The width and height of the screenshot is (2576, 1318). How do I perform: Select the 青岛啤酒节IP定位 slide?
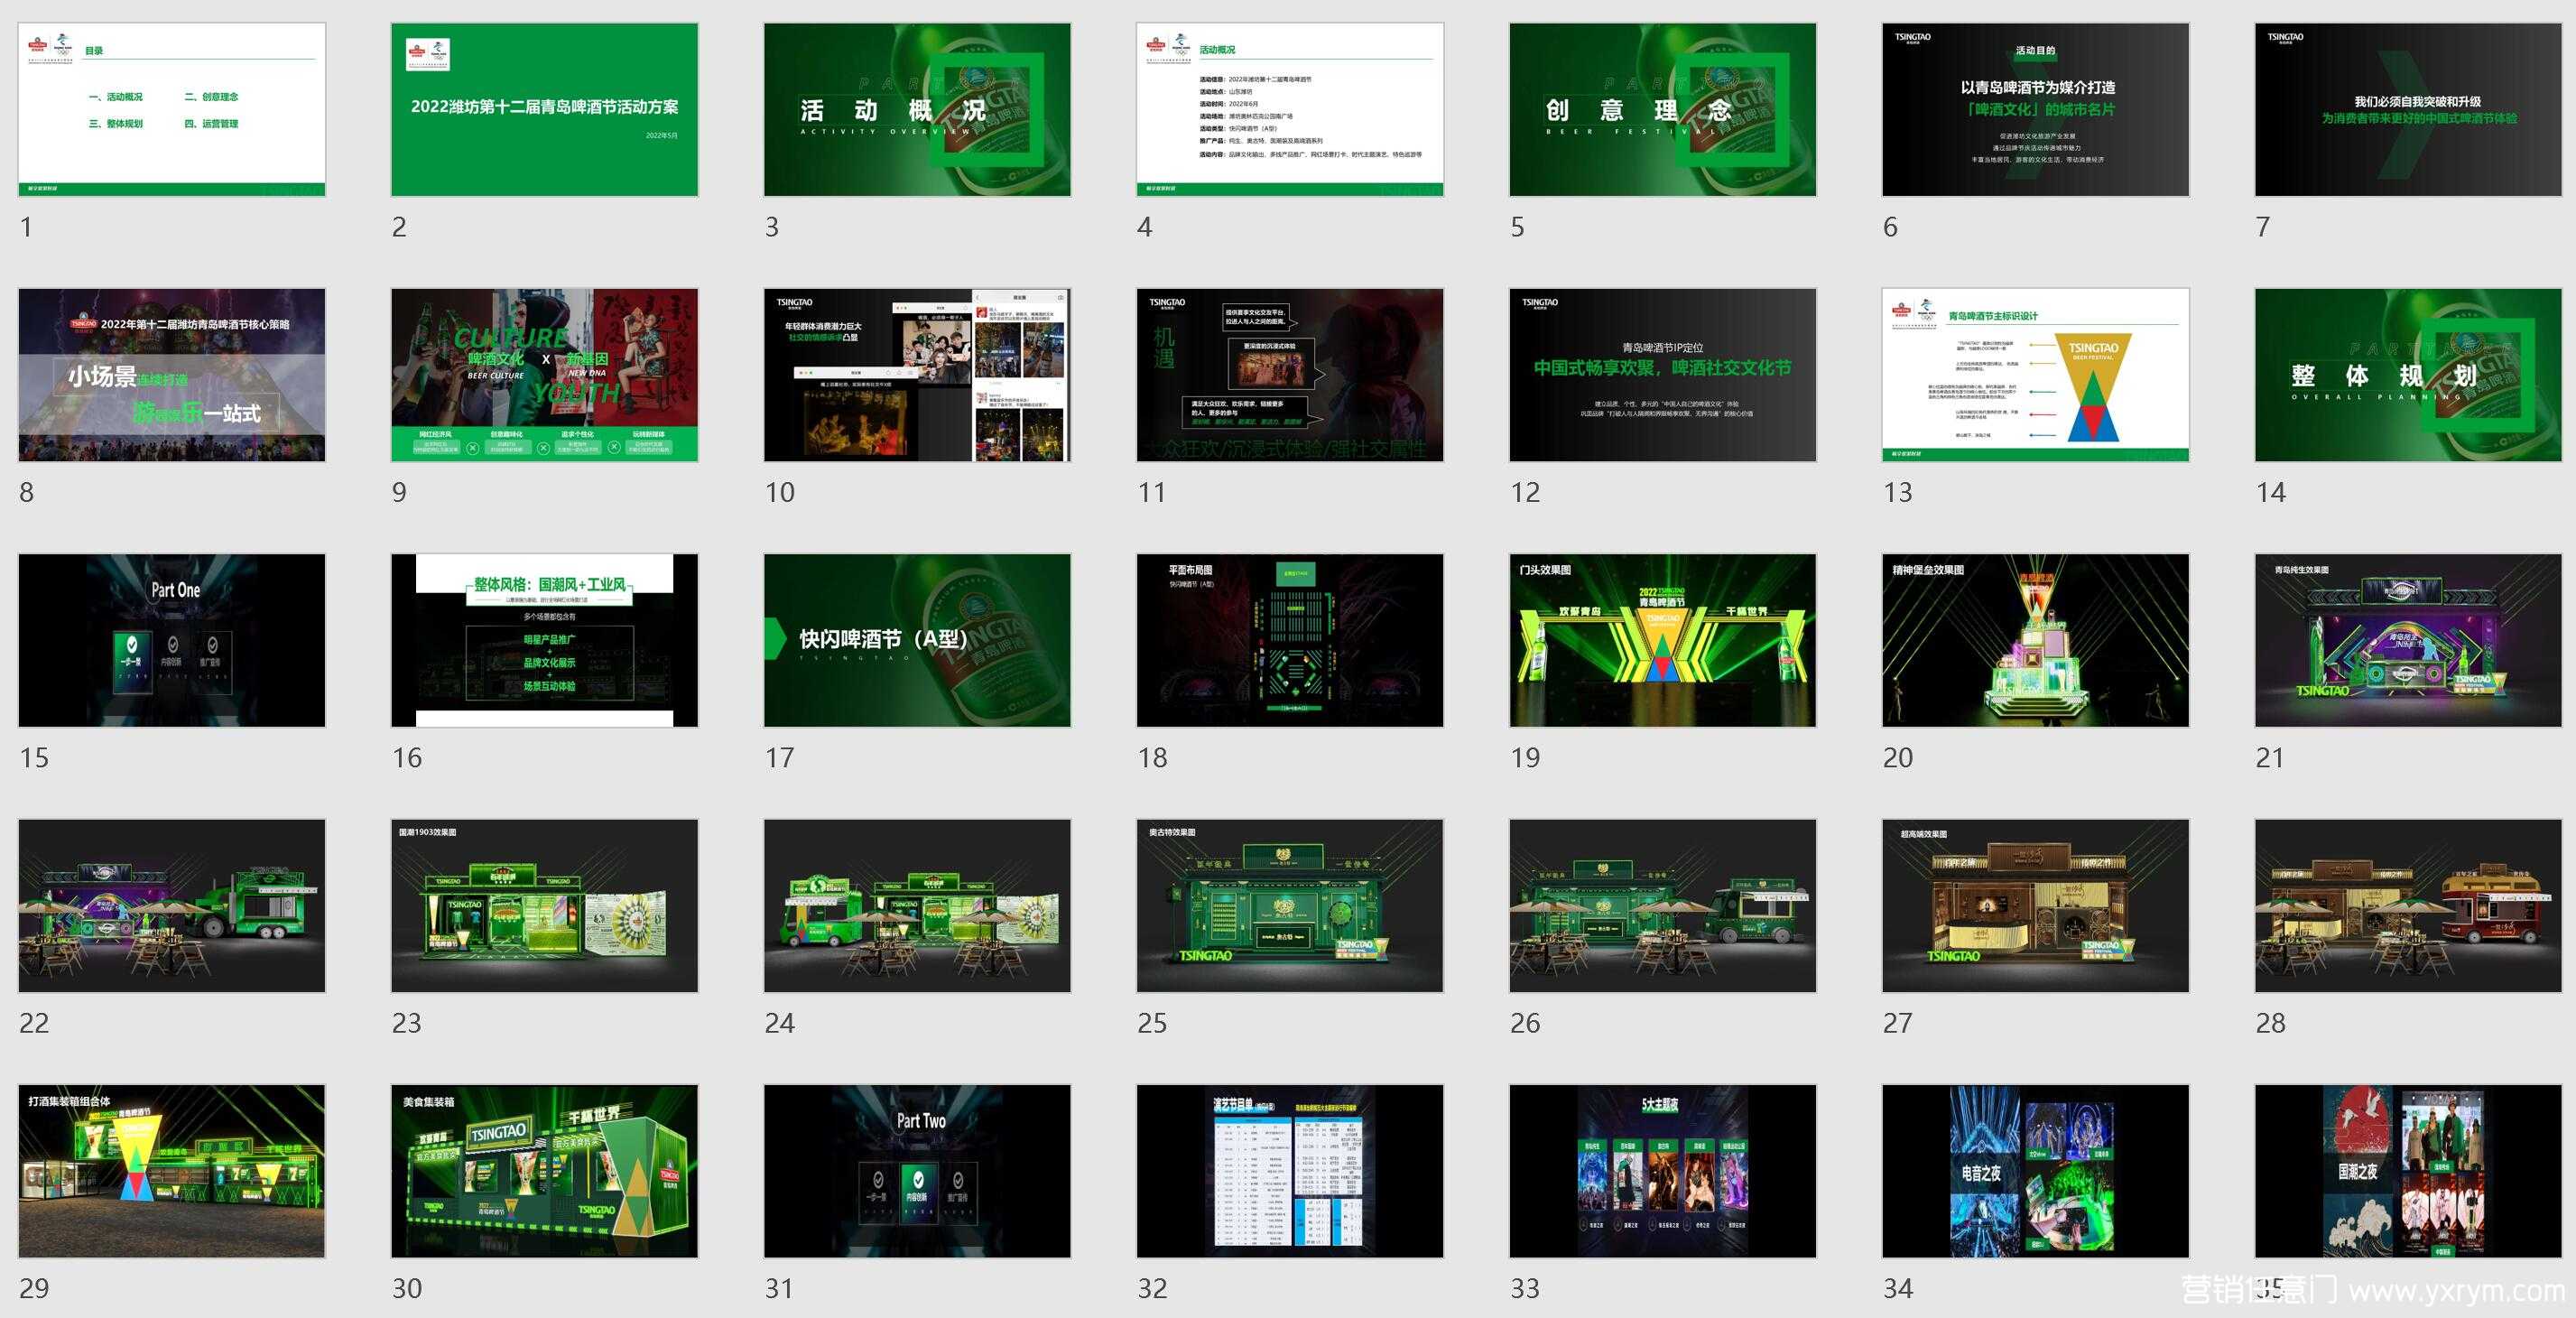point(1663,375)
